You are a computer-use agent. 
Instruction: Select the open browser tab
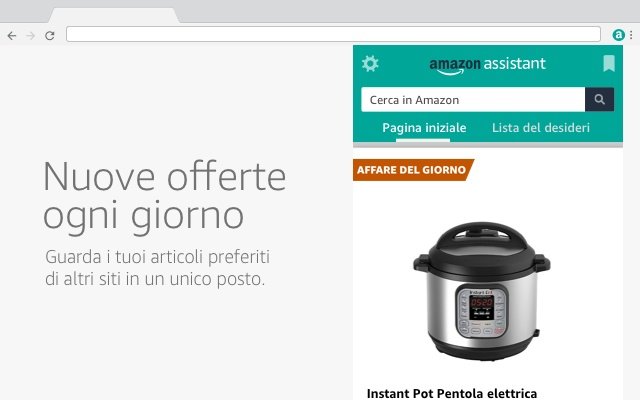pos(114,15)
